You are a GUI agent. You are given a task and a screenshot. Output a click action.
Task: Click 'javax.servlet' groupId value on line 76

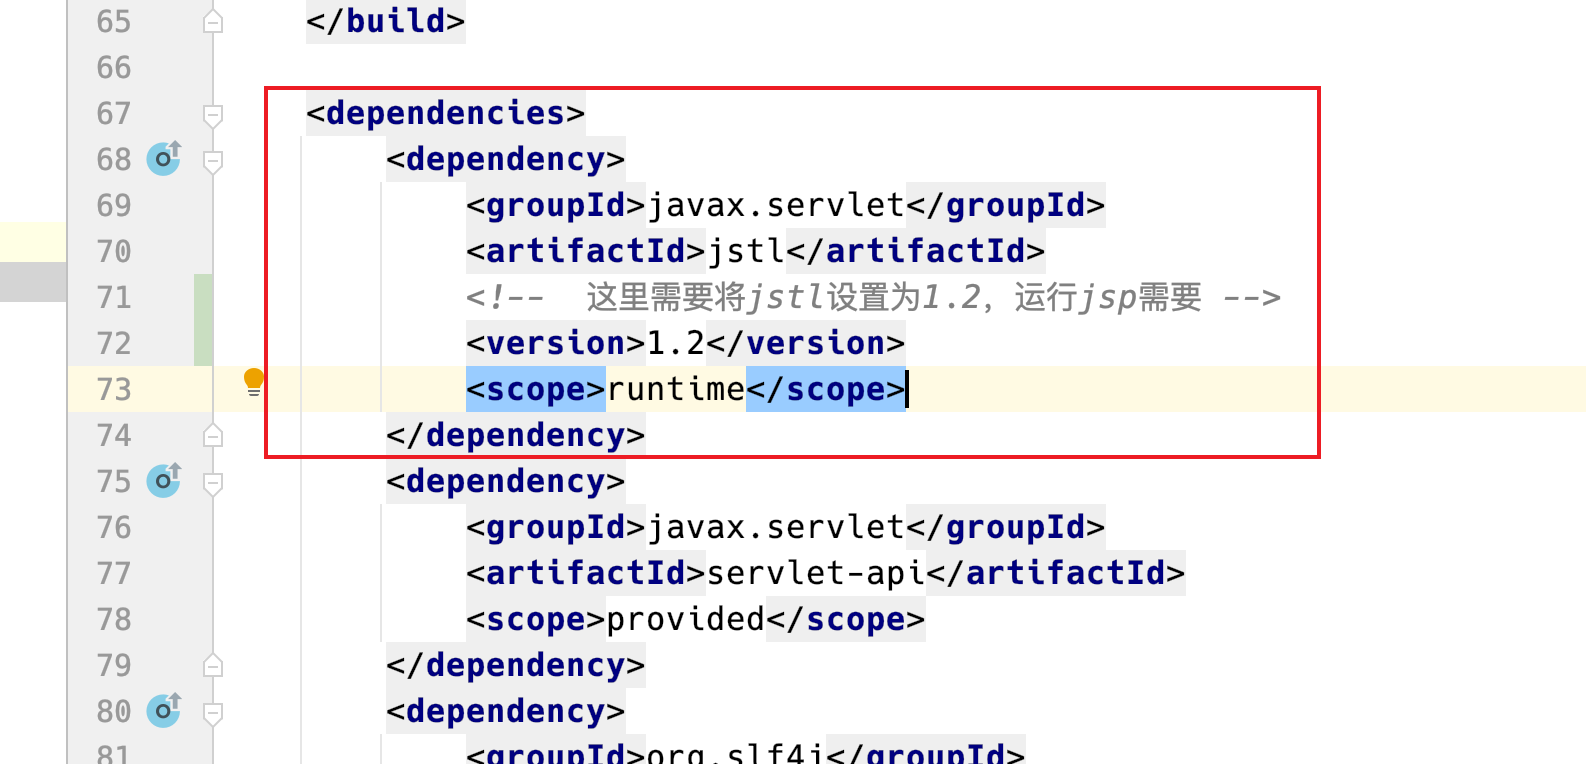click(776, 527)
